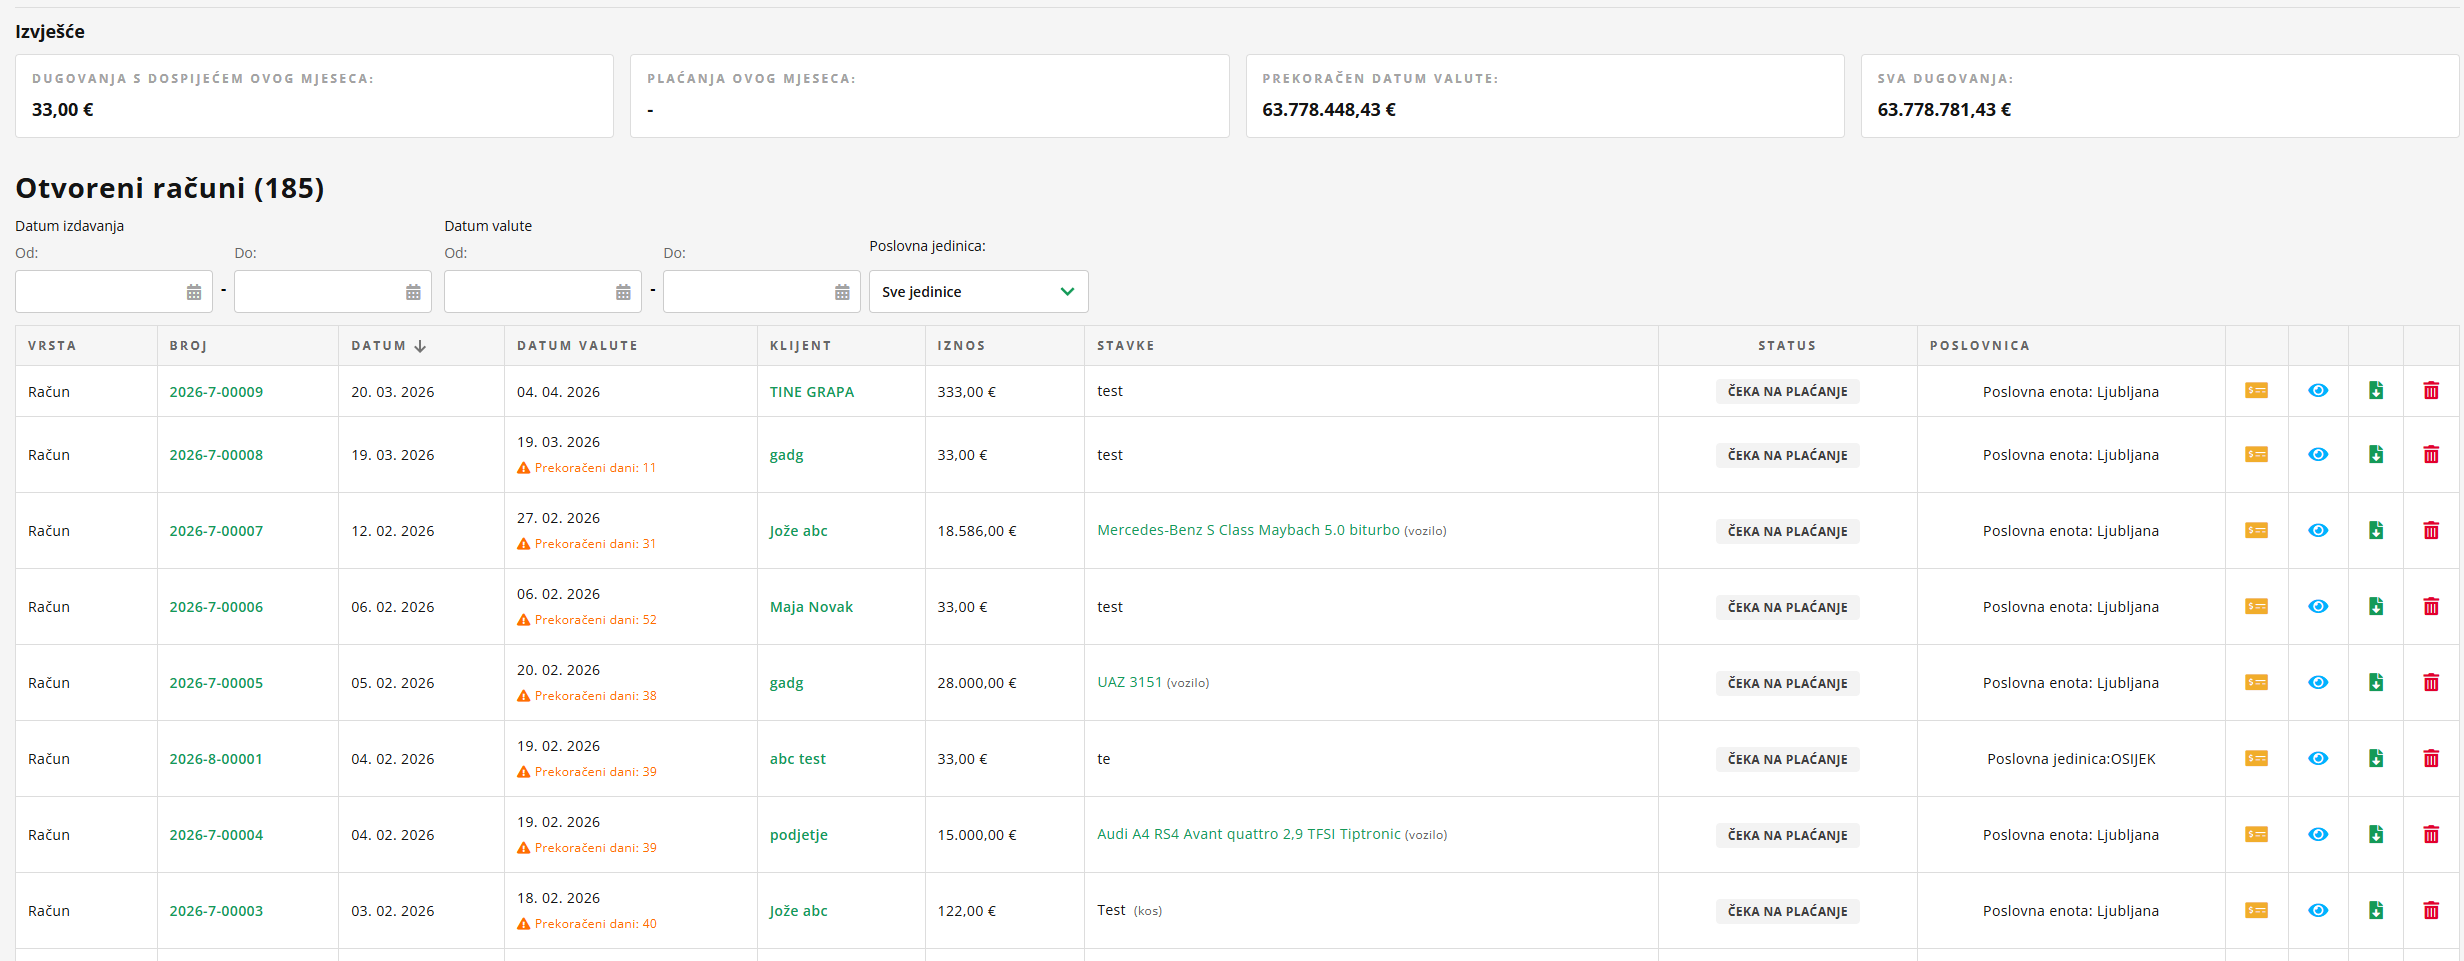This screenshot has height=961, width=2464.
Task: Click payment icon for invoice 2026-7-00006
Action: click(2256, 607)
